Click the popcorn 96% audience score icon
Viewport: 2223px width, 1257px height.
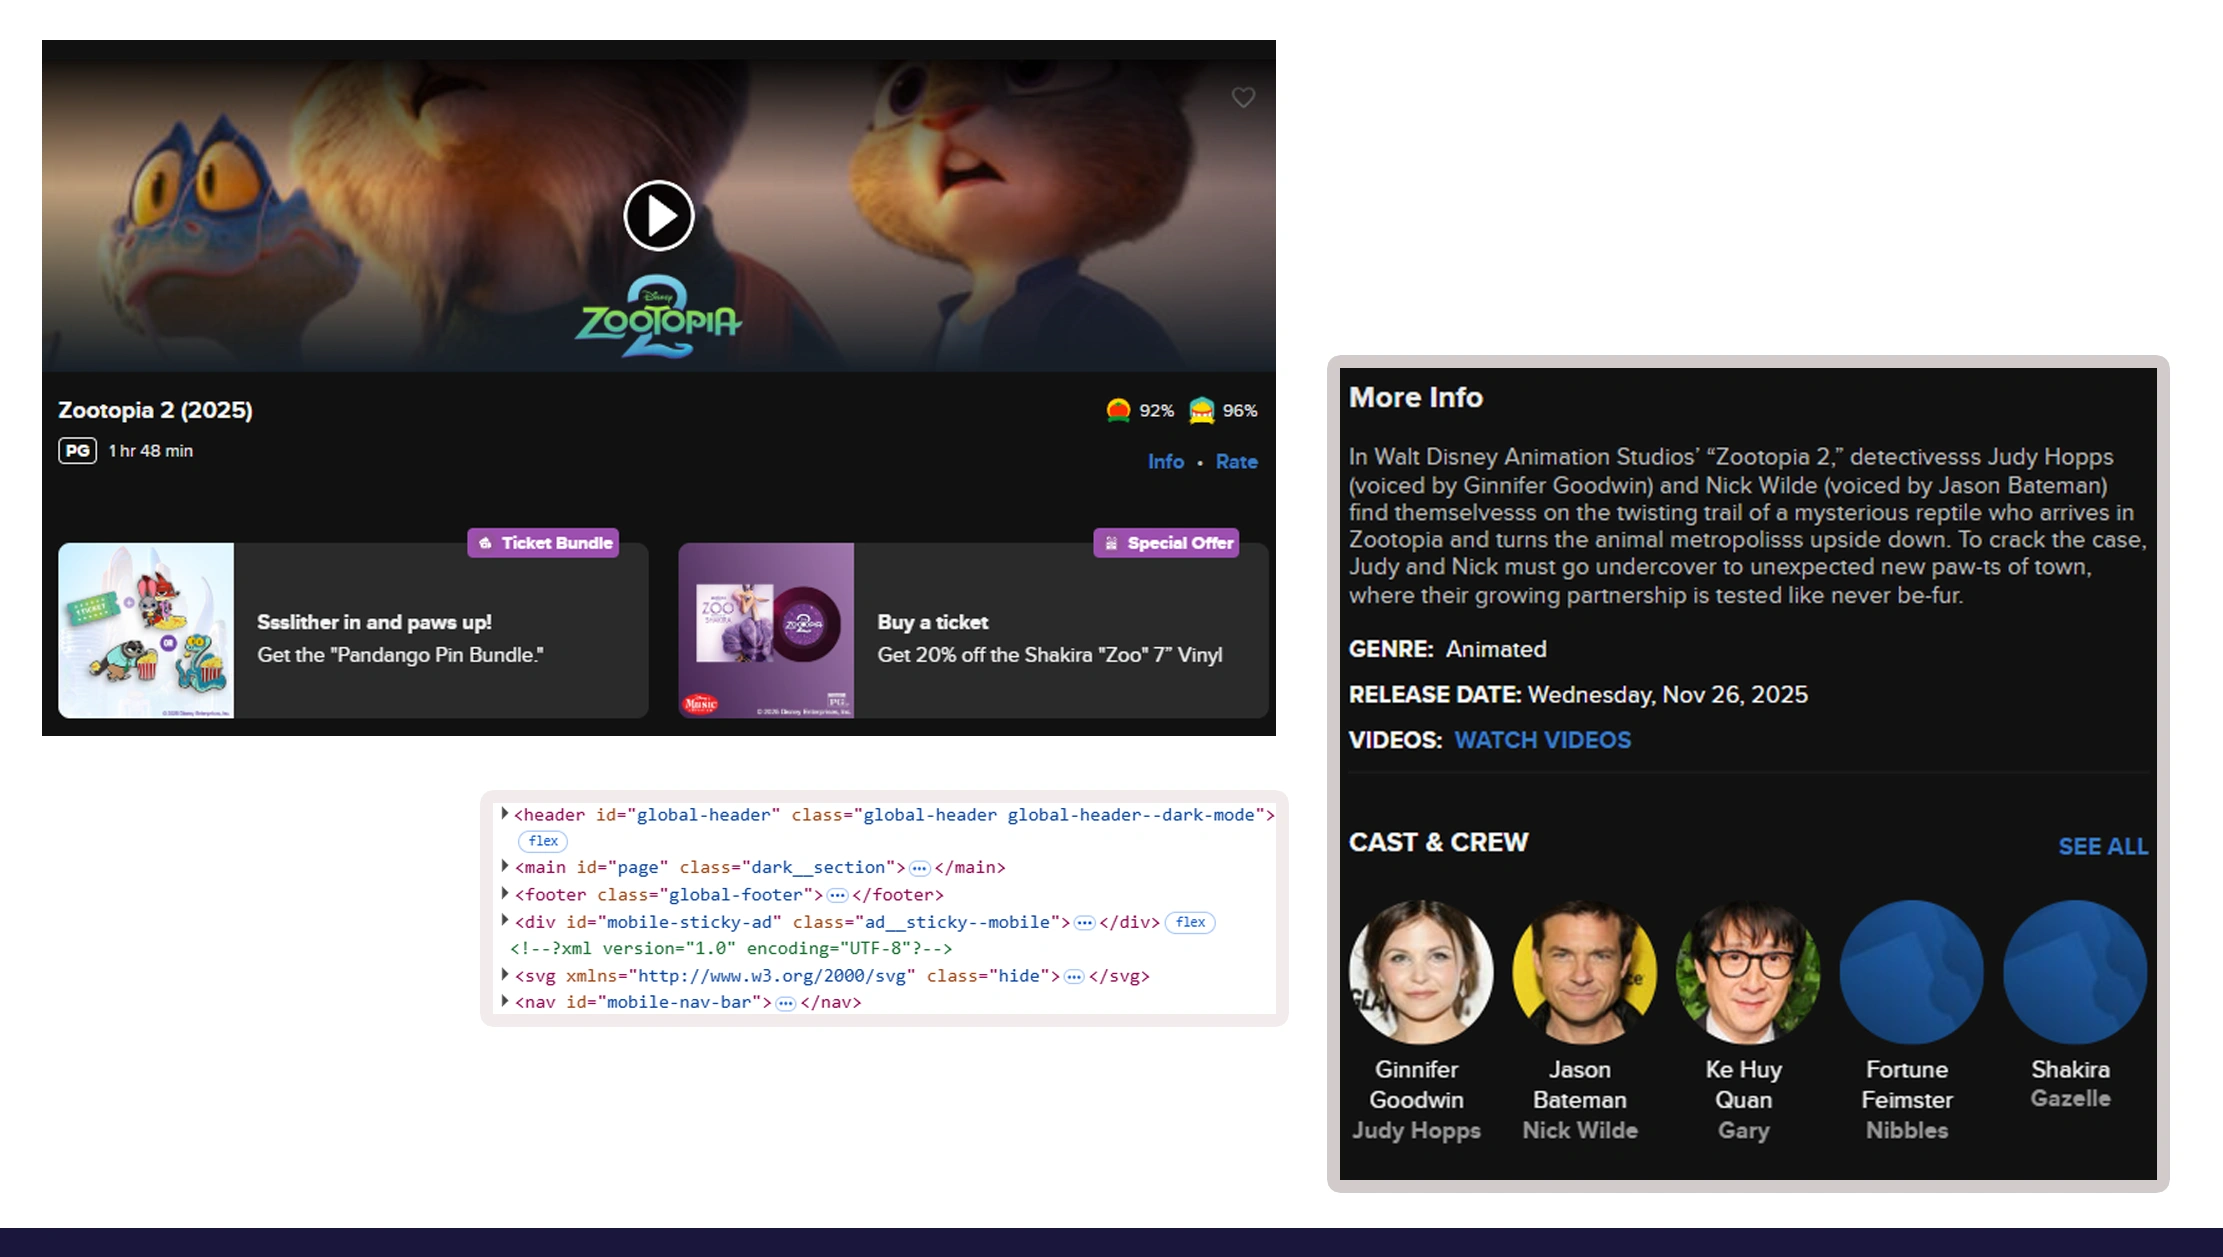(1201, 410)
